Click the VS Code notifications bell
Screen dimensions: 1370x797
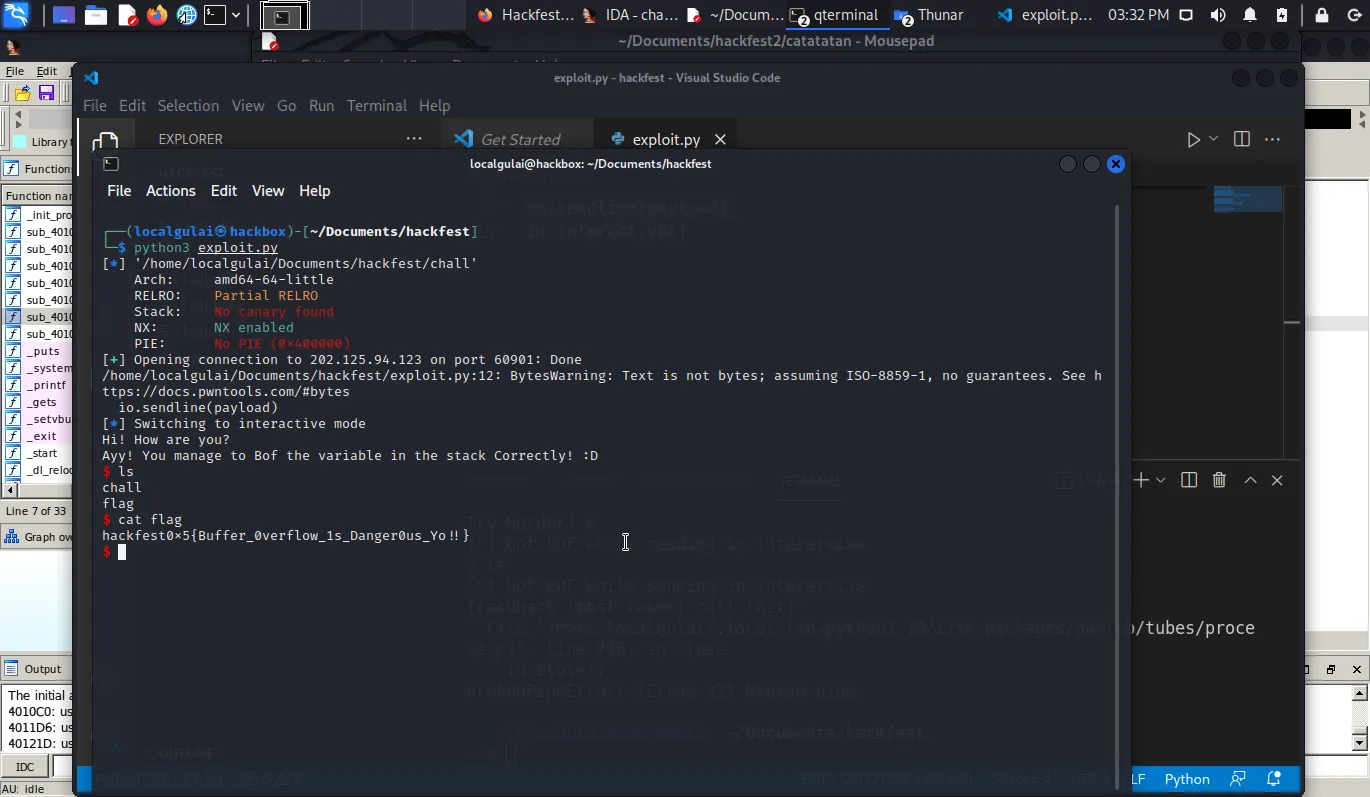(1273, 779)
